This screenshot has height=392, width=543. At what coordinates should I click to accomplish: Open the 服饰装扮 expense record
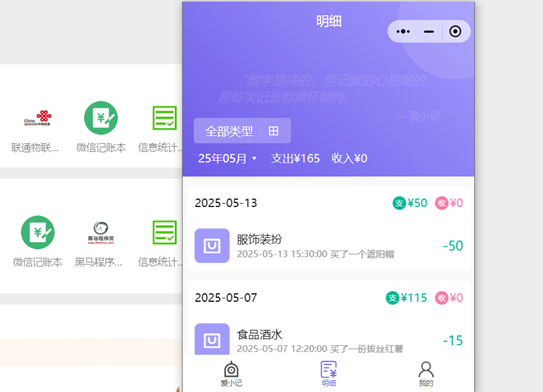pos(329,246)
